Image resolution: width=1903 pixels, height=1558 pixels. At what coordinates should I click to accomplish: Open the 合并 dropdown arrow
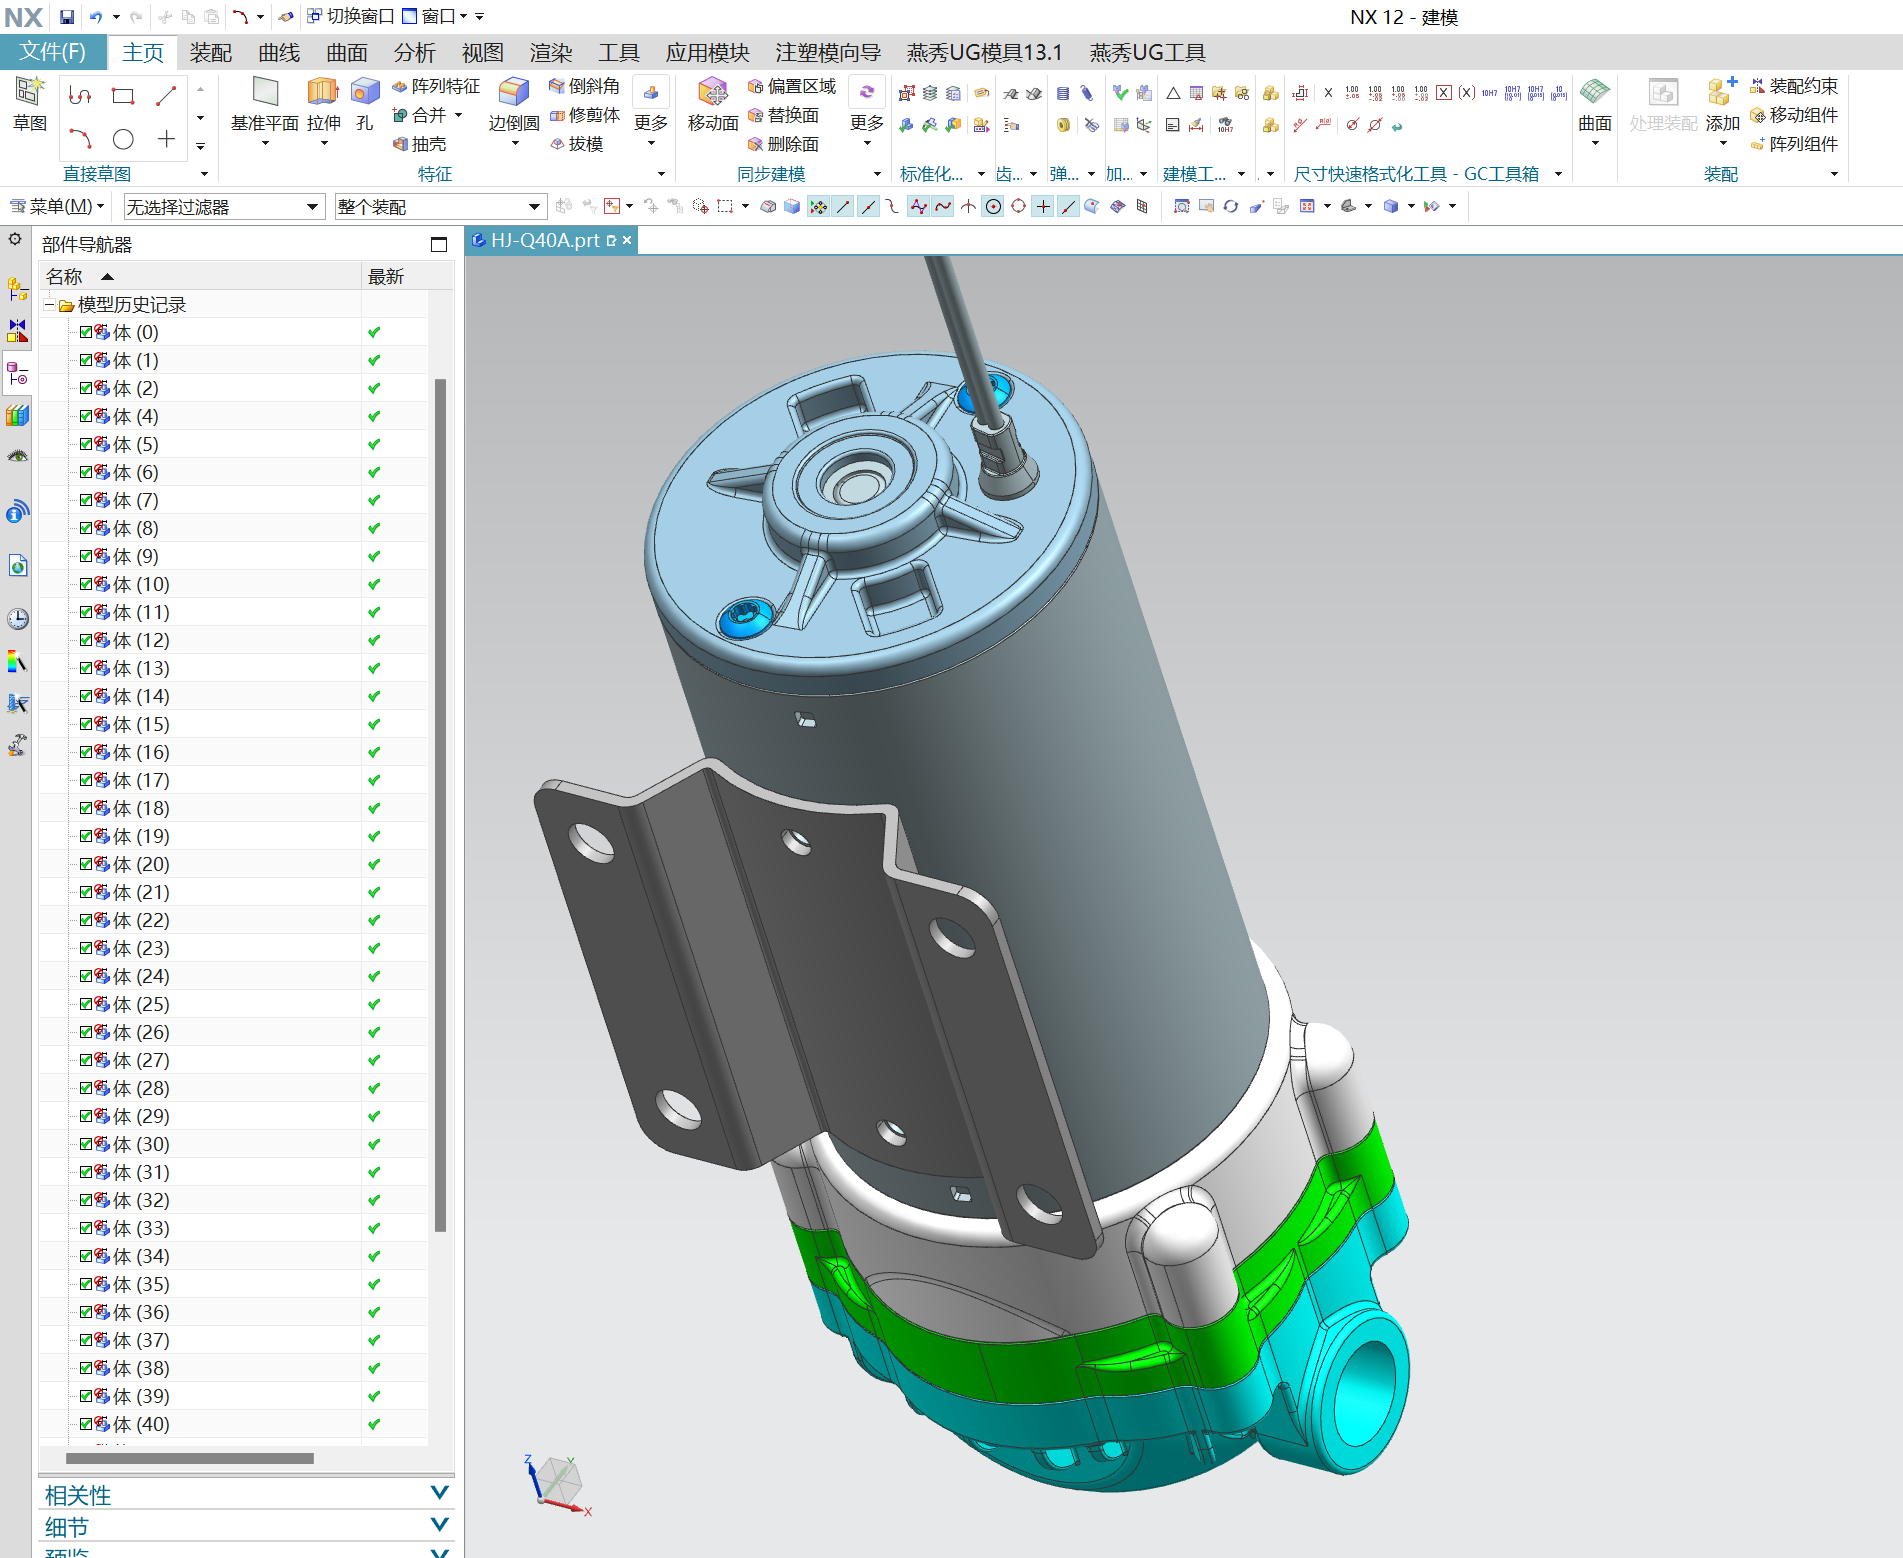point(458,115)
